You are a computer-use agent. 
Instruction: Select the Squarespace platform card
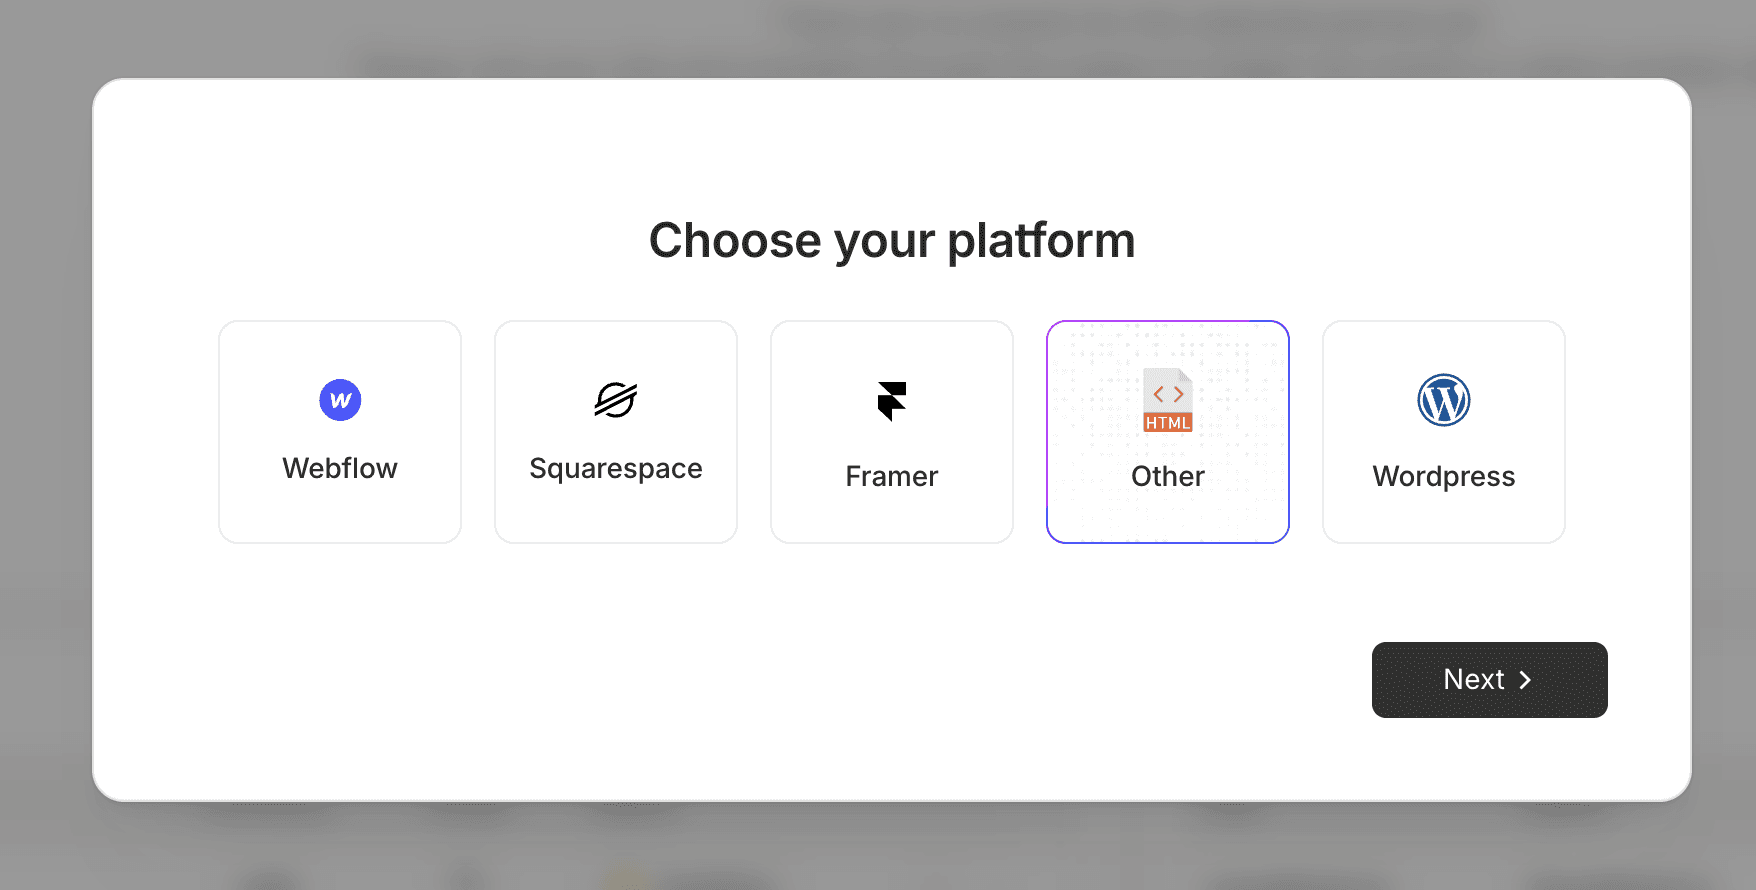(615, 432)
